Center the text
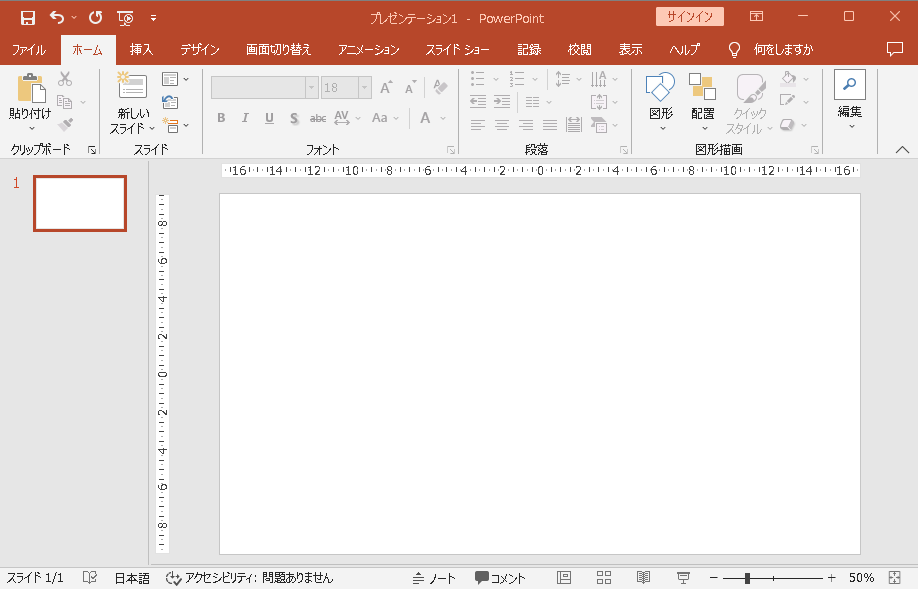Image resolution: width=918 pixels, height=589 pixels. [x=502, y=124]
